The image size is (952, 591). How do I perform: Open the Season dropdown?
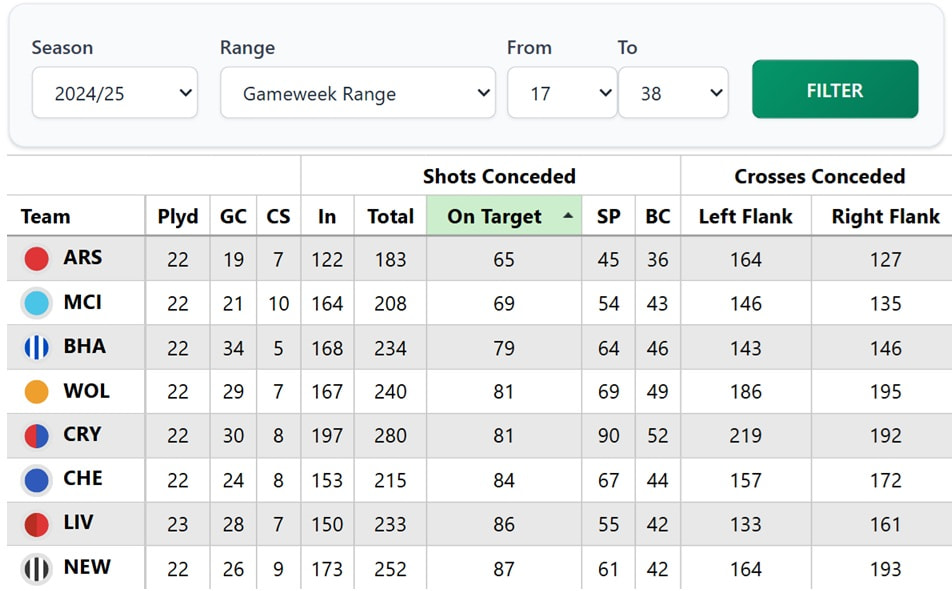coord(114,90)
